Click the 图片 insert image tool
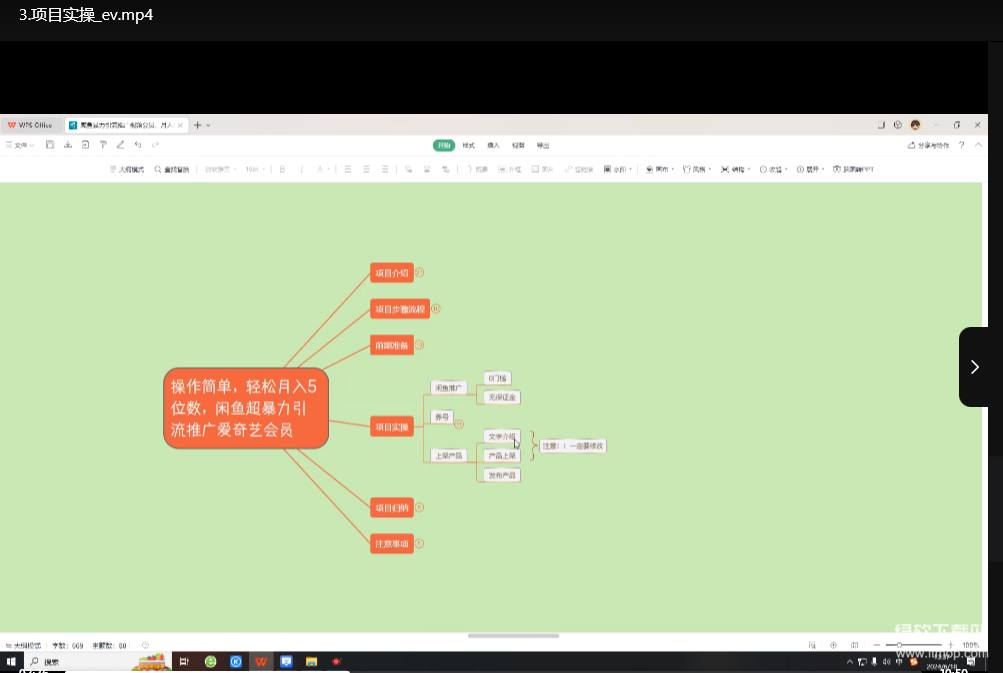 tap(542, 170)
